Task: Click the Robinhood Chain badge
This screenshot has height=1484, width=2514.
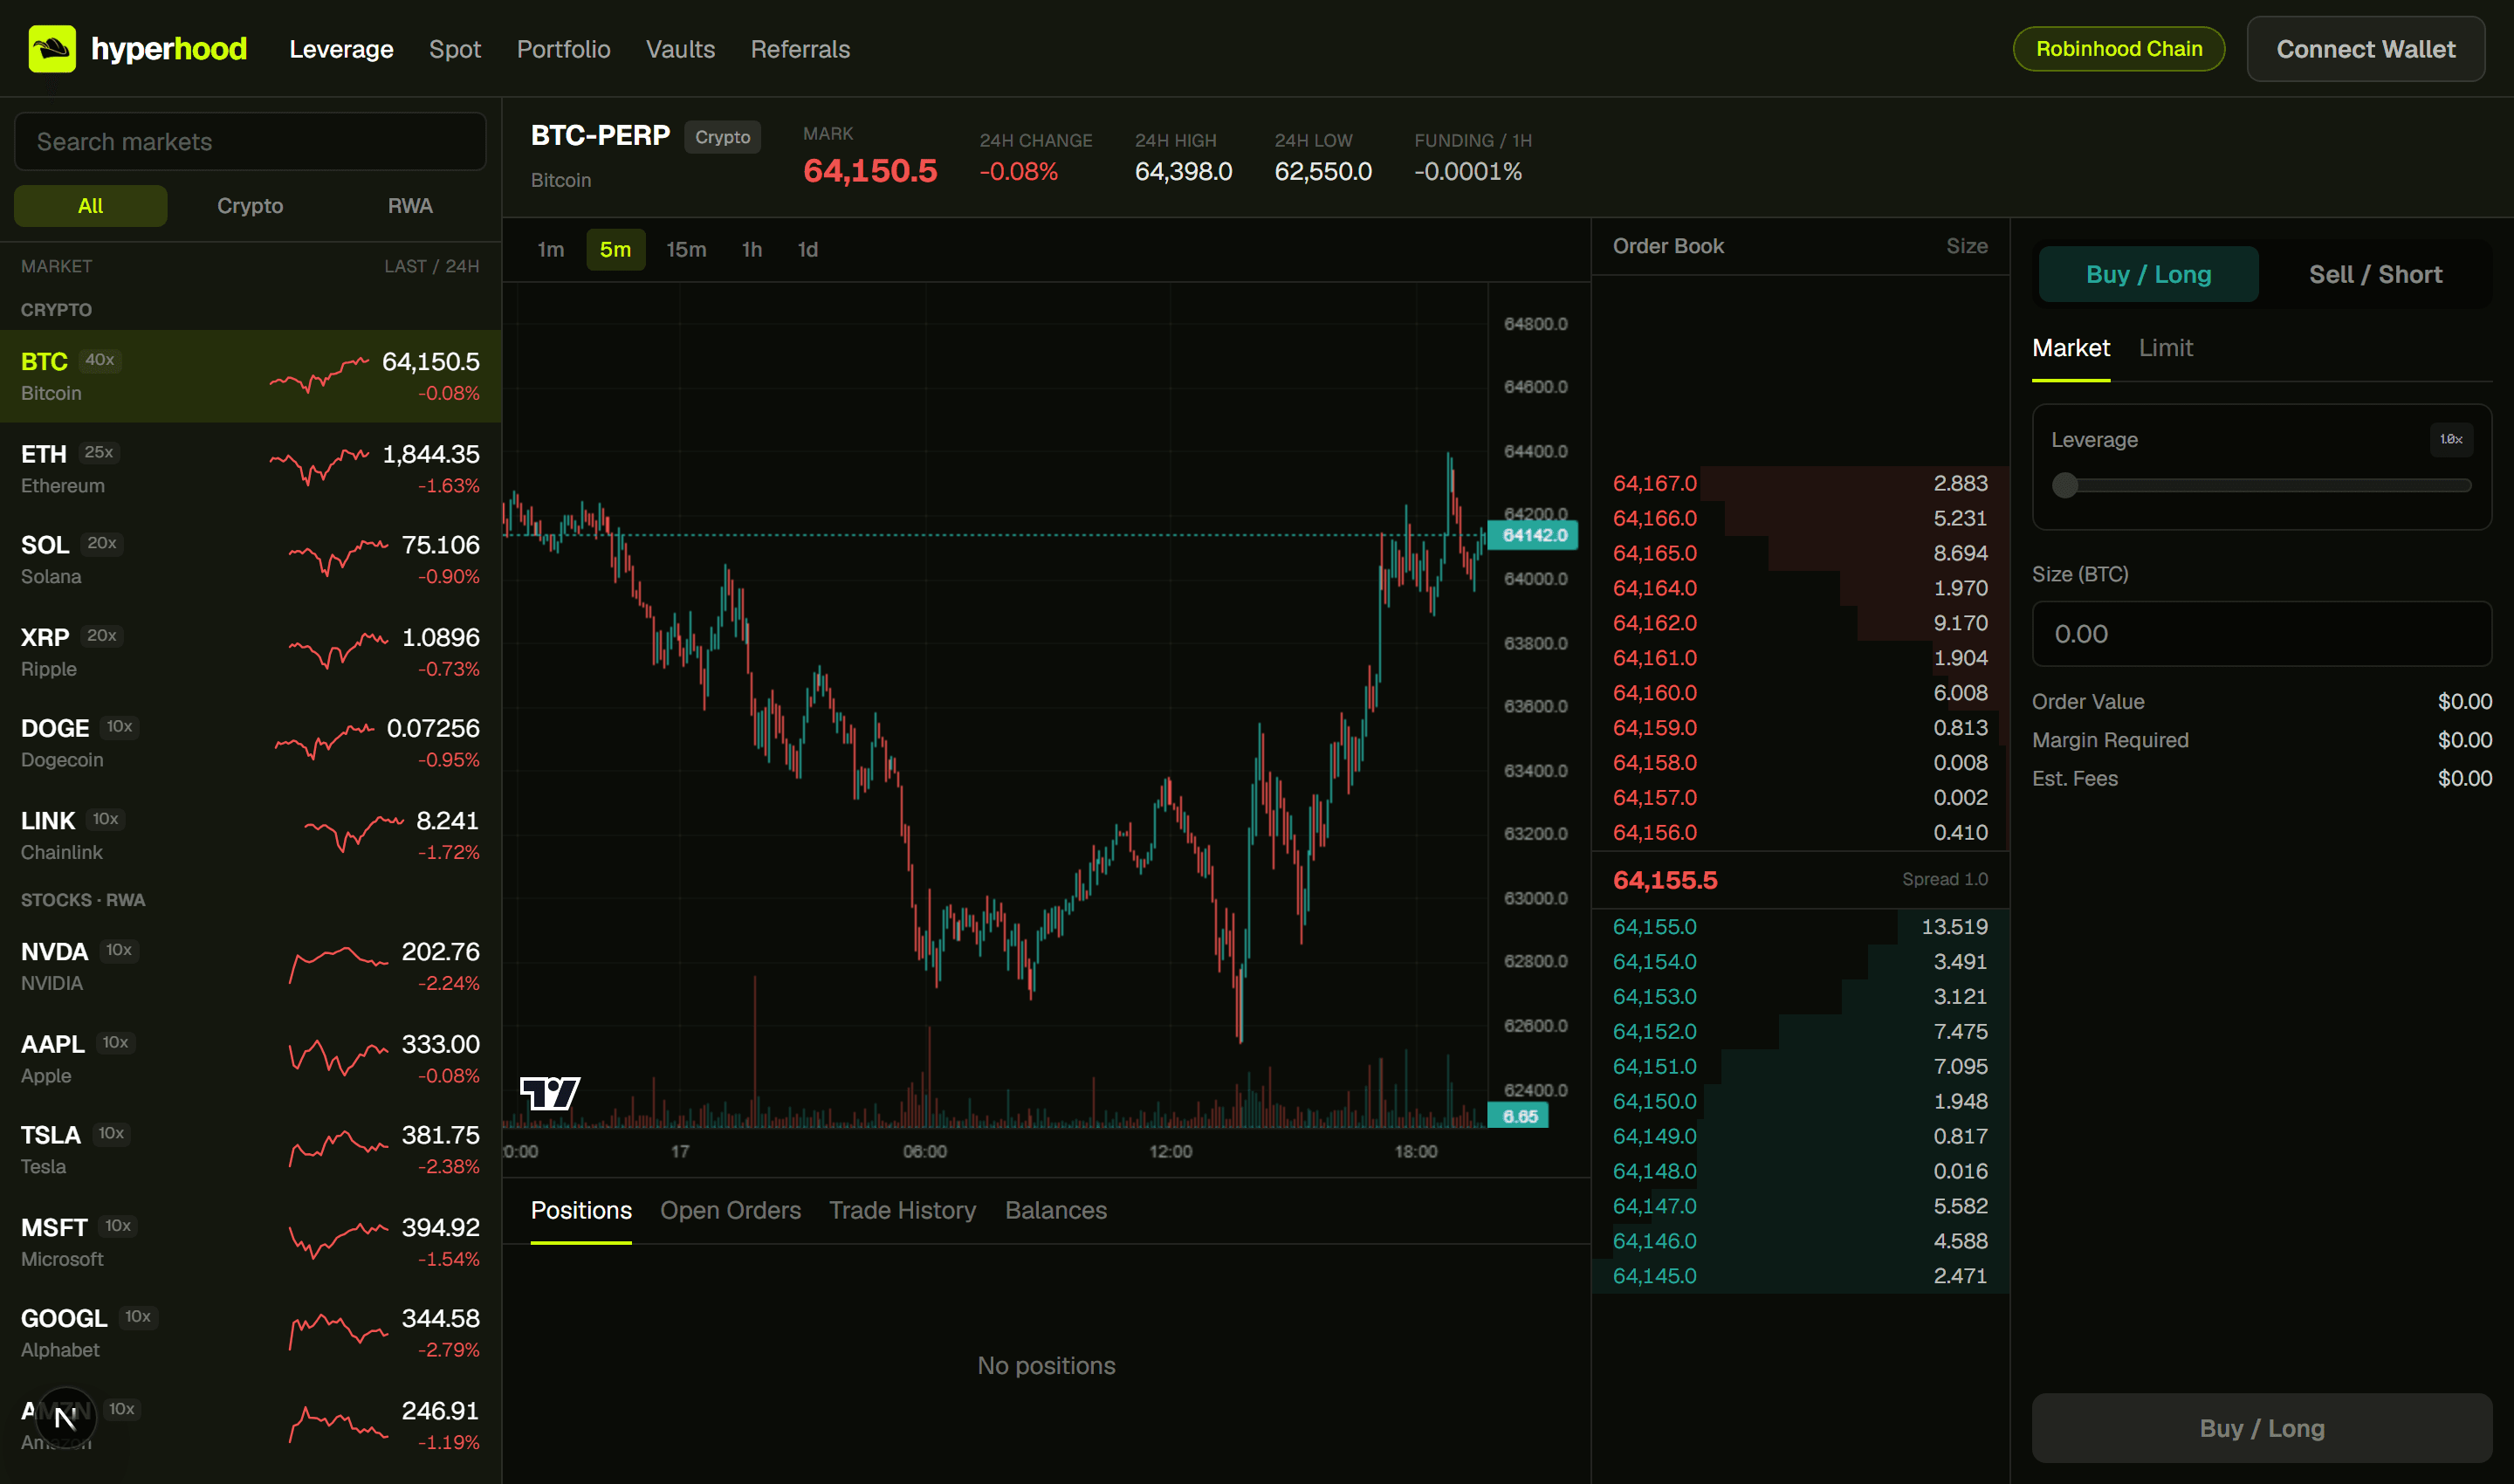Action: point(2118,49)
